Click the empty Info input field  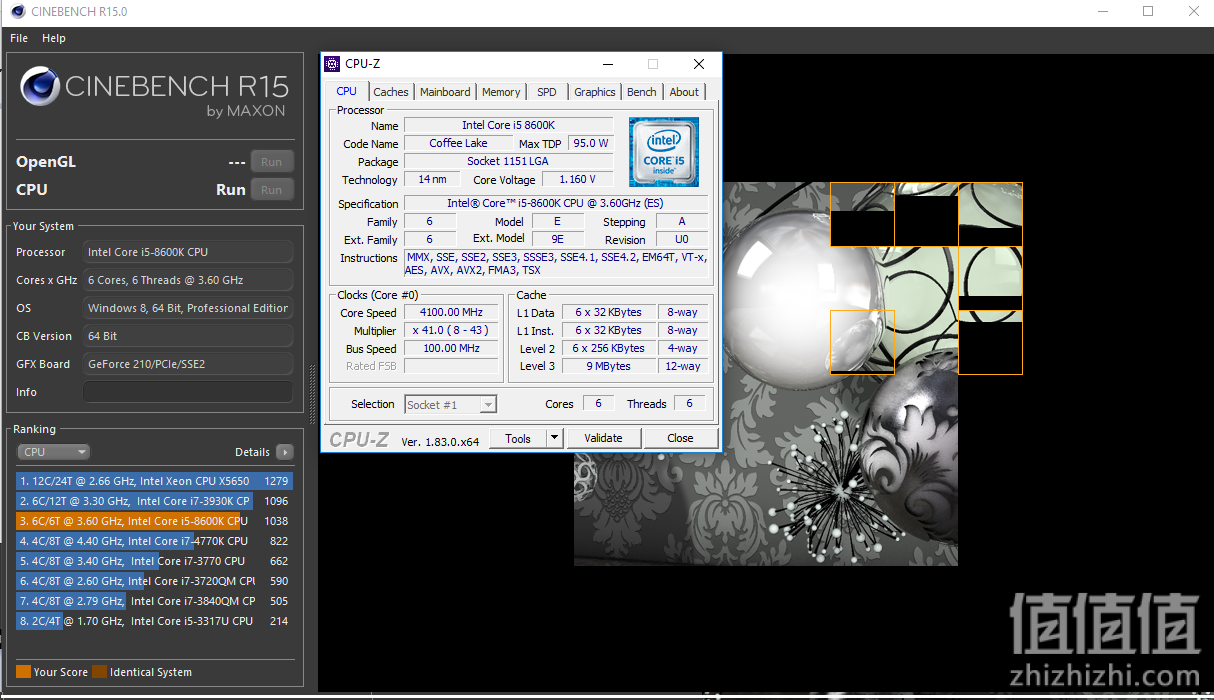coord(188,392)
